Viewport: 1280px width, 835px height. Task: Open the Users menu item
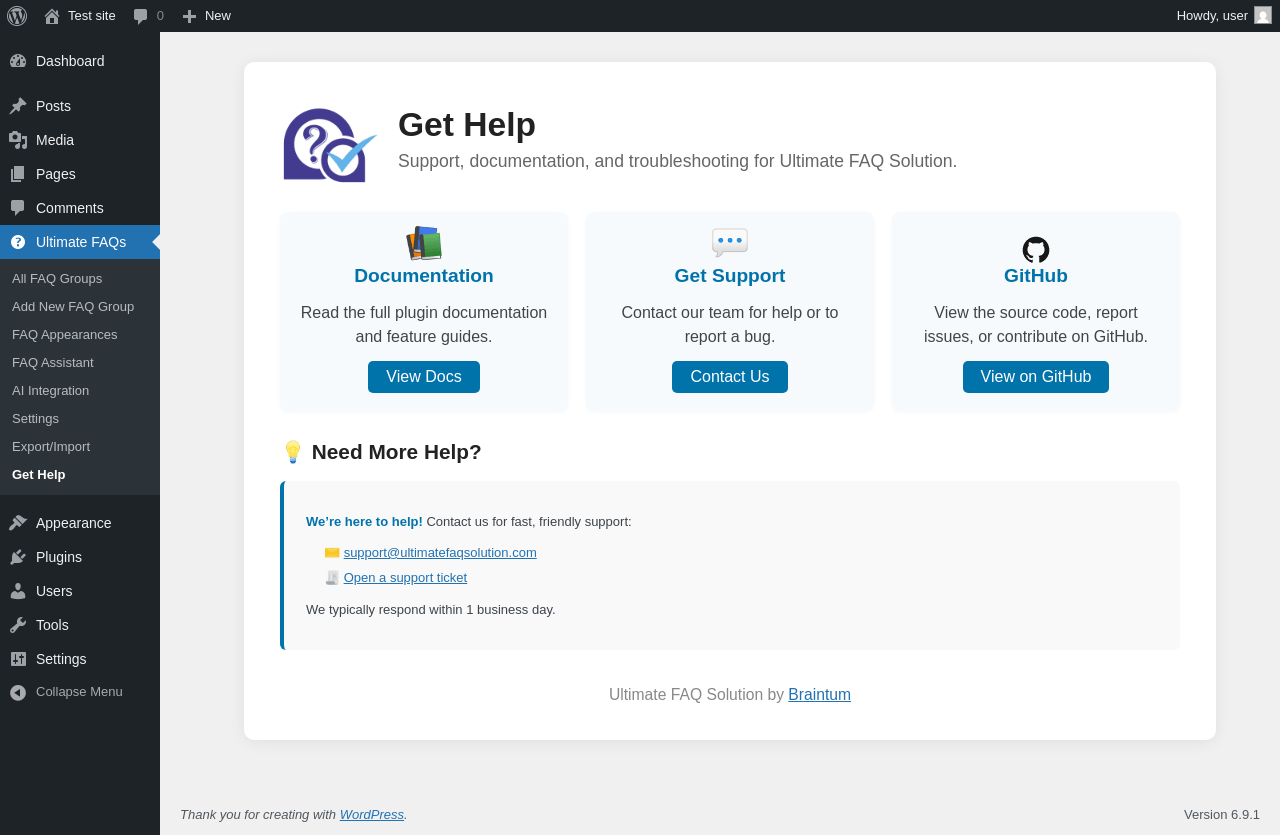pos(80,591)
